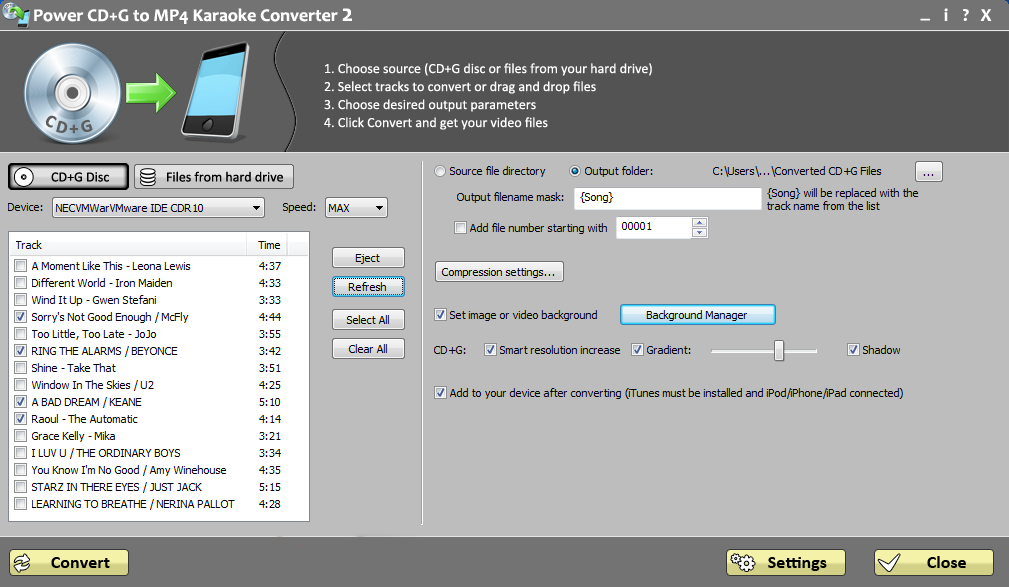Check 'Window In The Skies / U2'
This screenshot has width=1009, height=587.
[21, 385]
